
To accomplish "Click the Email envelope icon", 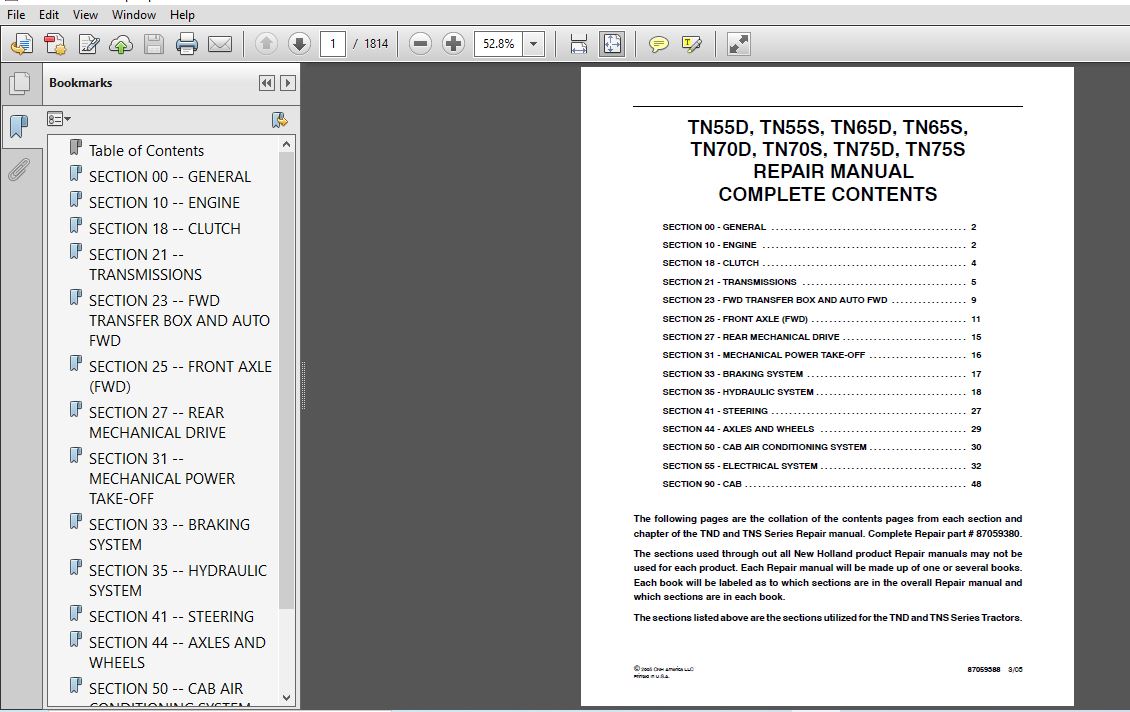I will 220,44.
